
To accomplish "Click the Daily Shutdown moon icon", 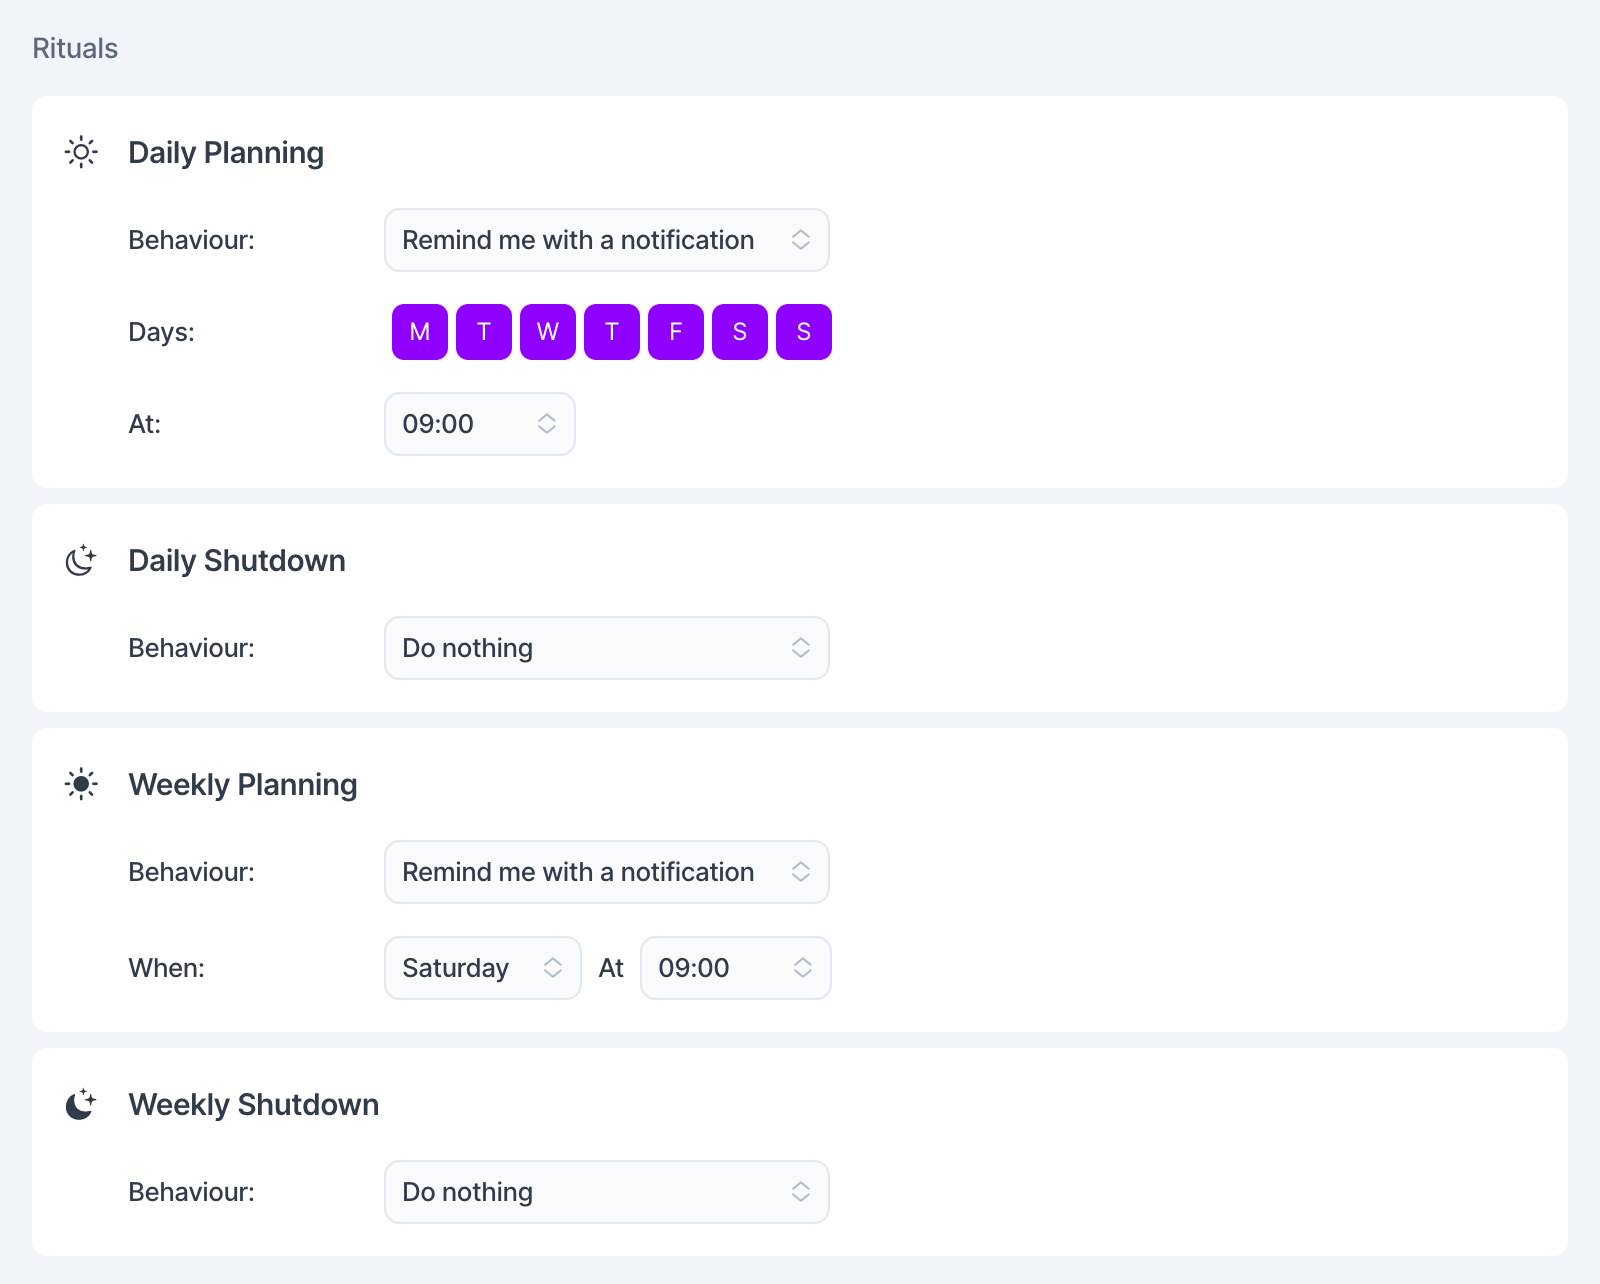I will point(81,560).
